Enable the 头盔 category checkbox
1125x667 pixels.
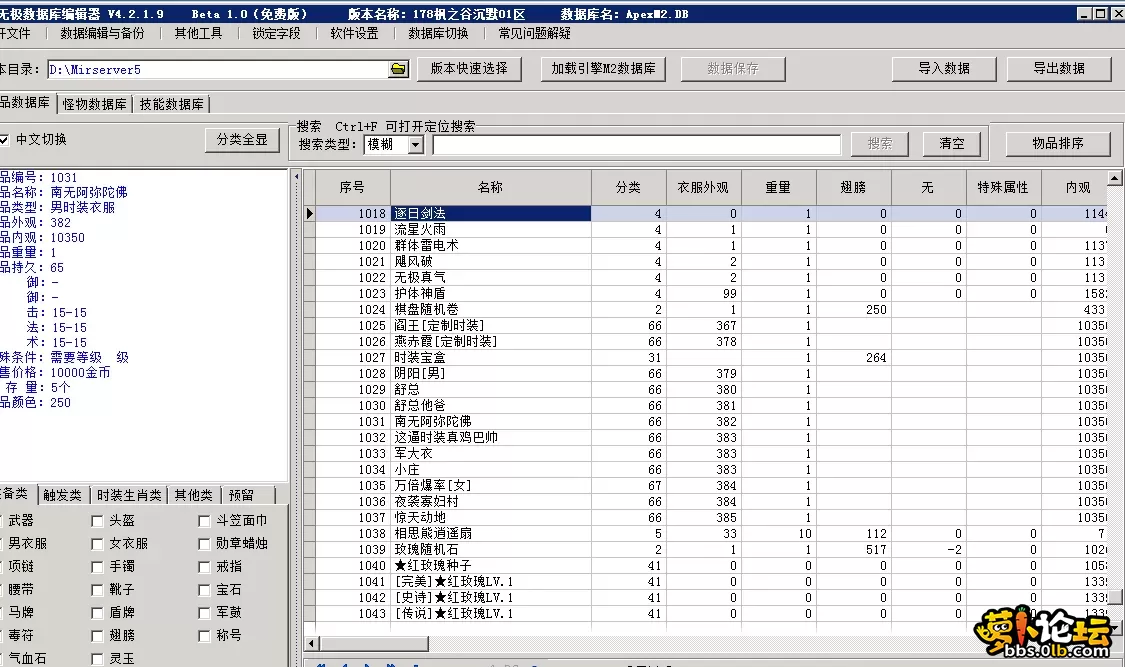(97, 521)
